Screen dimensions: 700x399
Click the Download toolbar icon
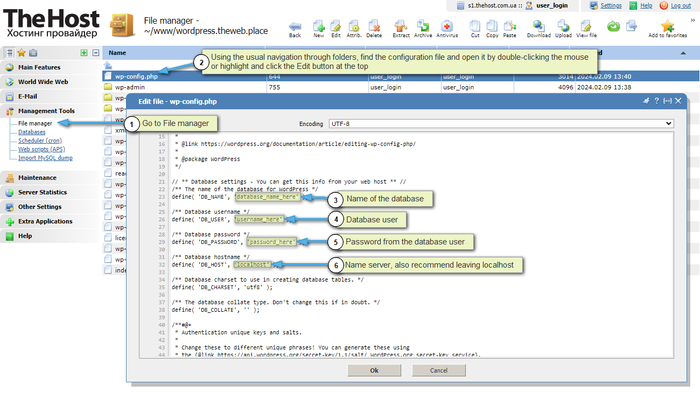coord(538,29)
